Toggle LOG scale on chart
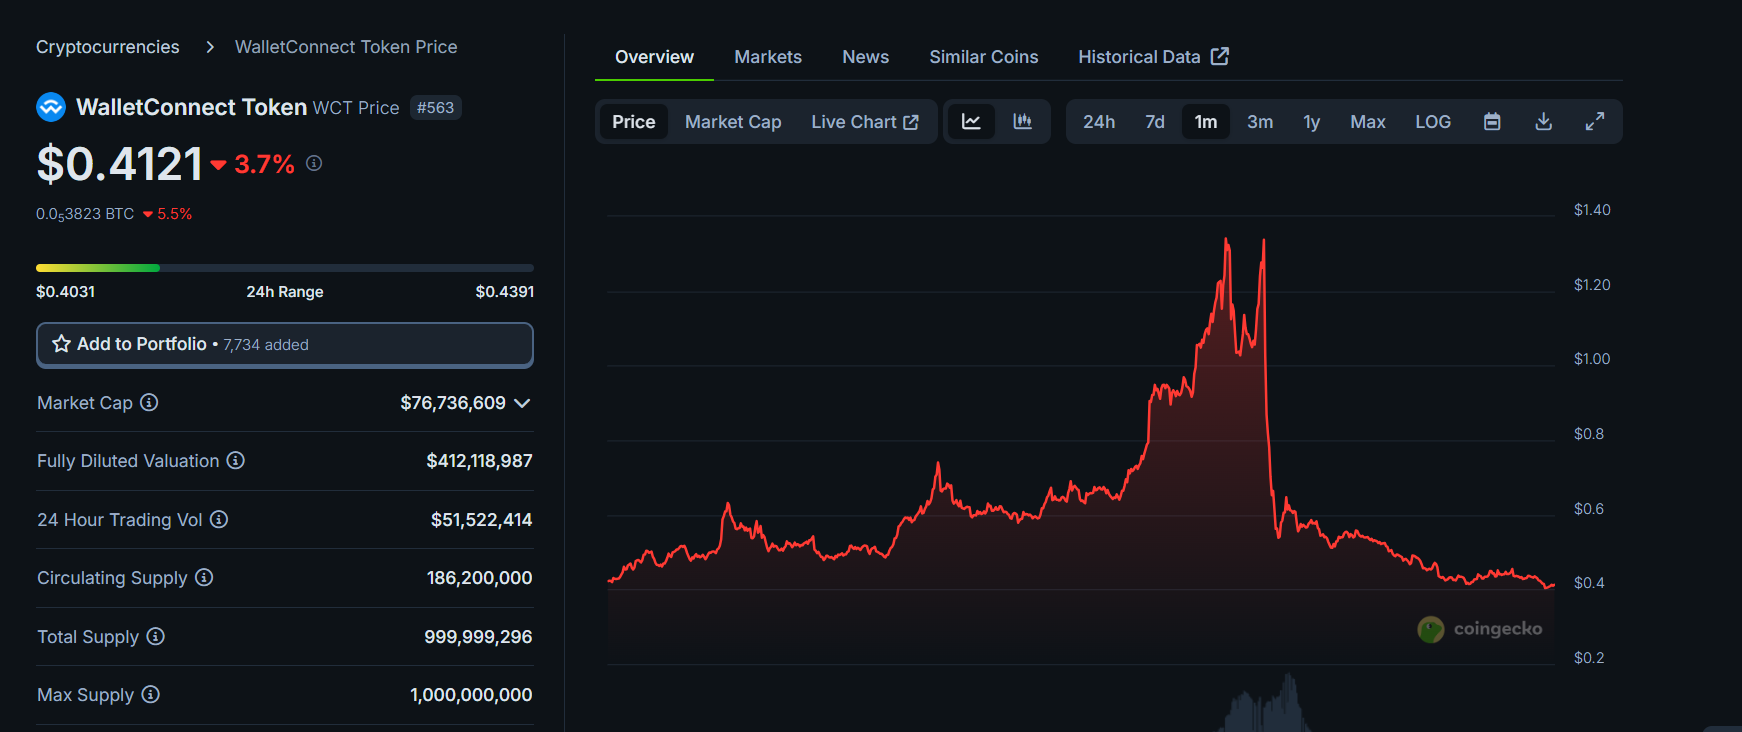This screenshot has width=1742, height=732. [x=1433, y=122]
